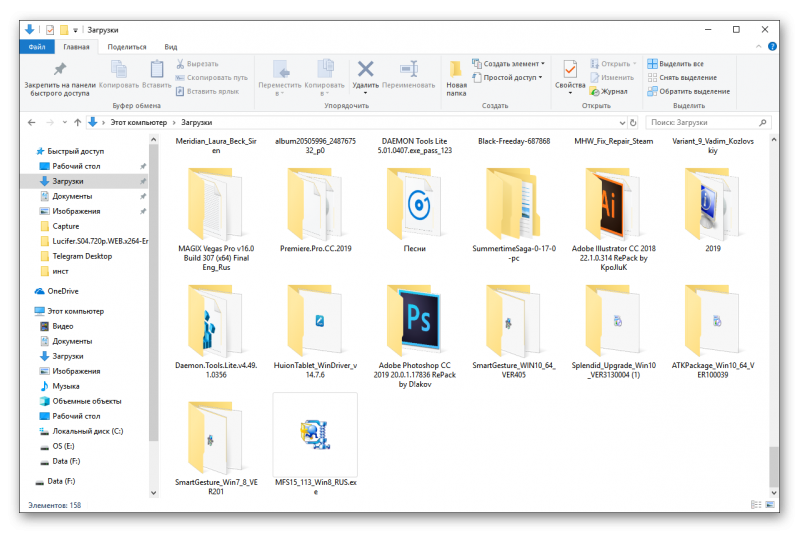The image size is (800, 533).
Task: Select the MAGIX Vegas Pro v16.0 folder
Action: click(216, 219)
